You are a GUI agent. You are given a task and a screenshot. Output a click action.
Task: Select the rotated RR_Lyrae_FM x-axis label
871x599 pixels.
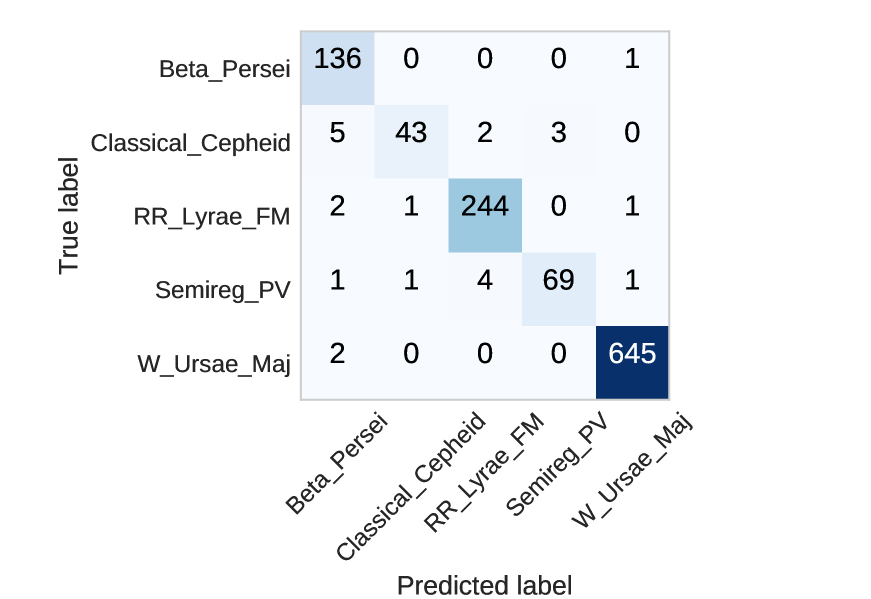point(484,474)
